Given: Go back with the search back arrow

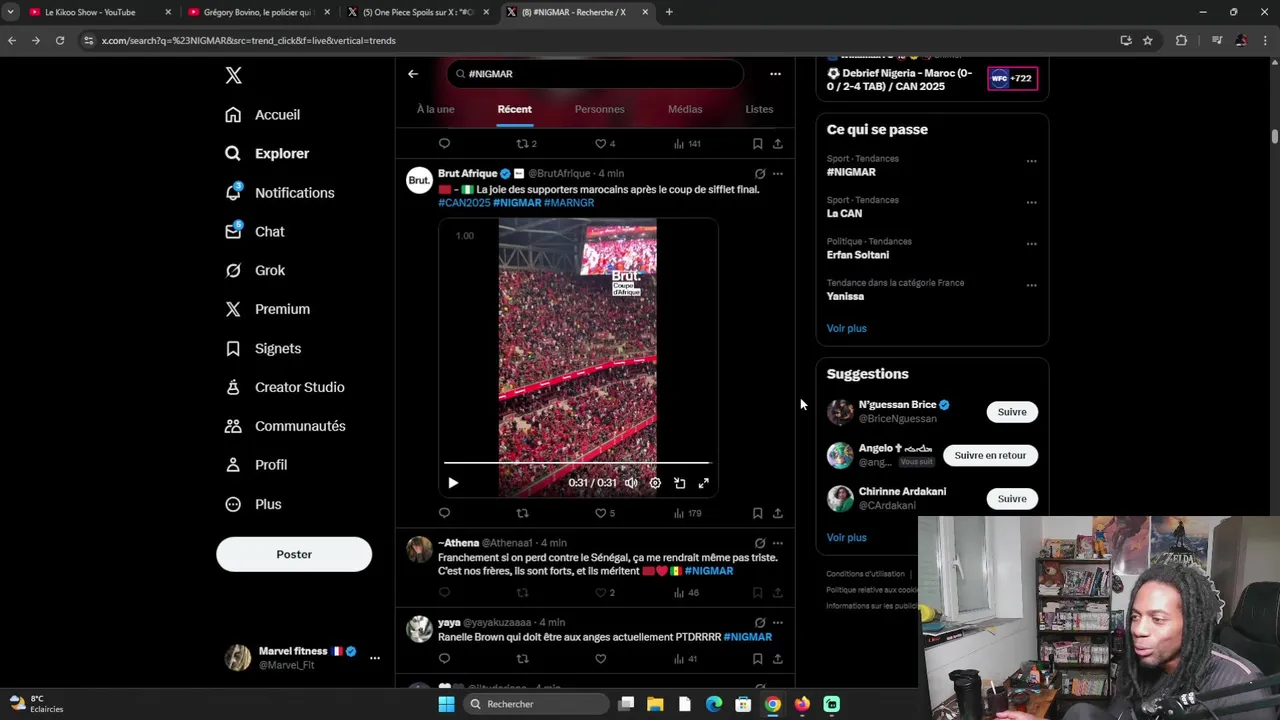Looking at the screenshot, I should [413, 74].
